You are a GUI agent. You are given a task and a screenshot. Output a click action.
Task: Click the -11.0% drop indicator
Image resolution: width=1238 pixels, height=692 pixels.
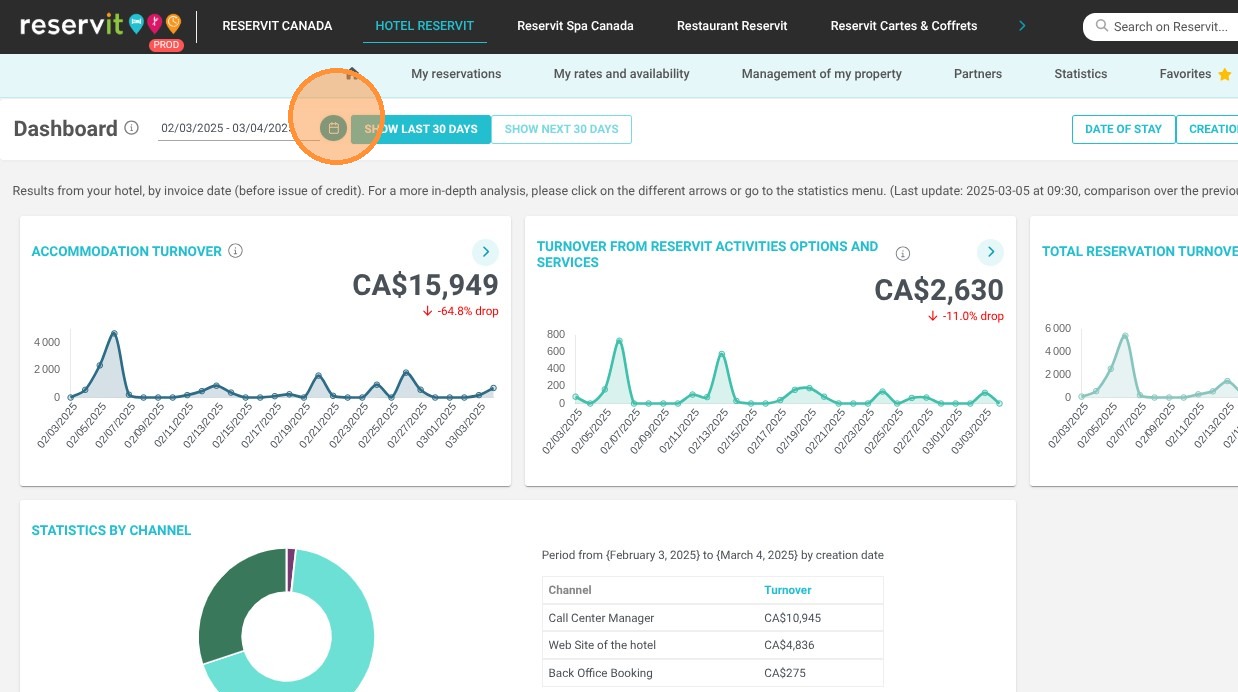pyautogui.click(x=966, y=316)
